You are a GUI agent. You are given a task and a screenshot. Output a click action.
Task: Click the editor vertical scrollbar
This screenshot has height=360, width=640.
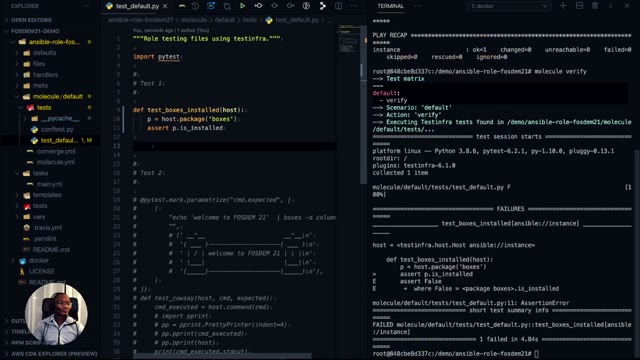pyautogui.click(x=363, y=104)
